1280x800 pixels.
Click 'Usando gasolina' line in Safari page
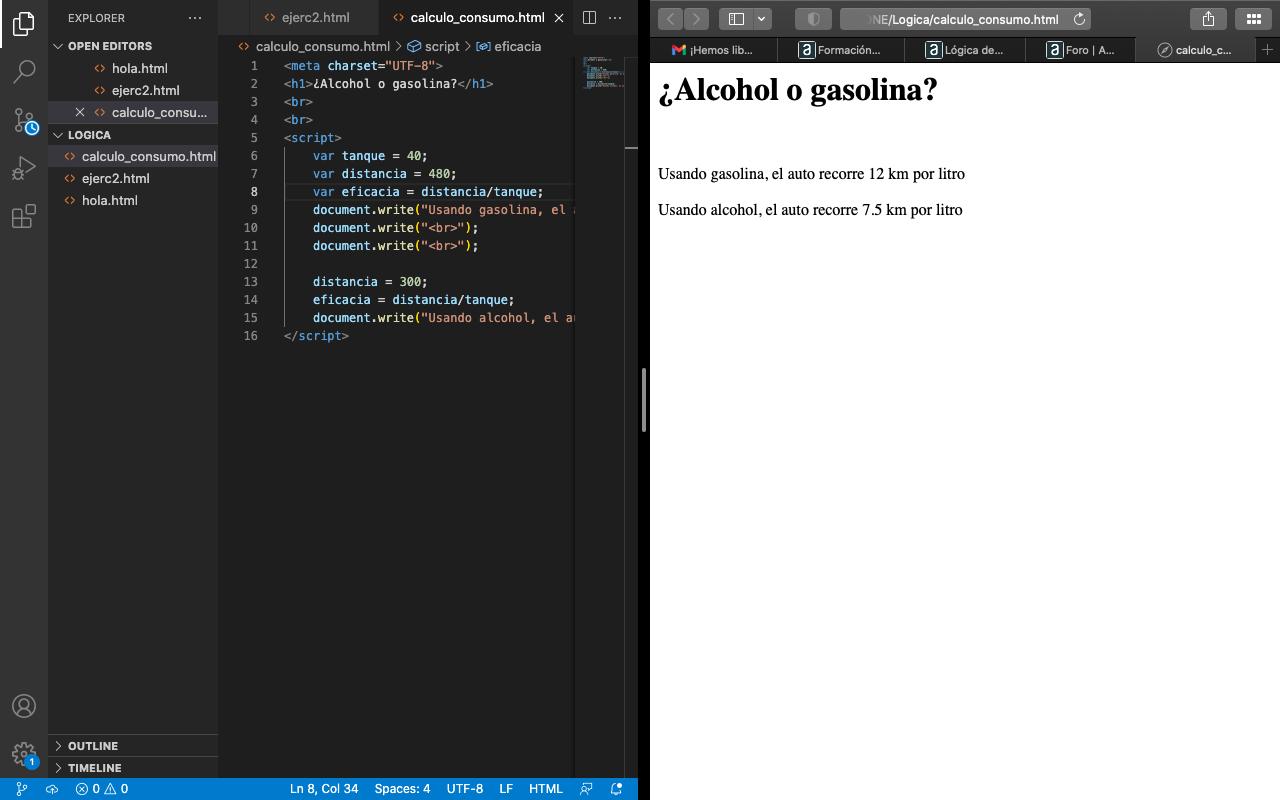coord(811,174)
